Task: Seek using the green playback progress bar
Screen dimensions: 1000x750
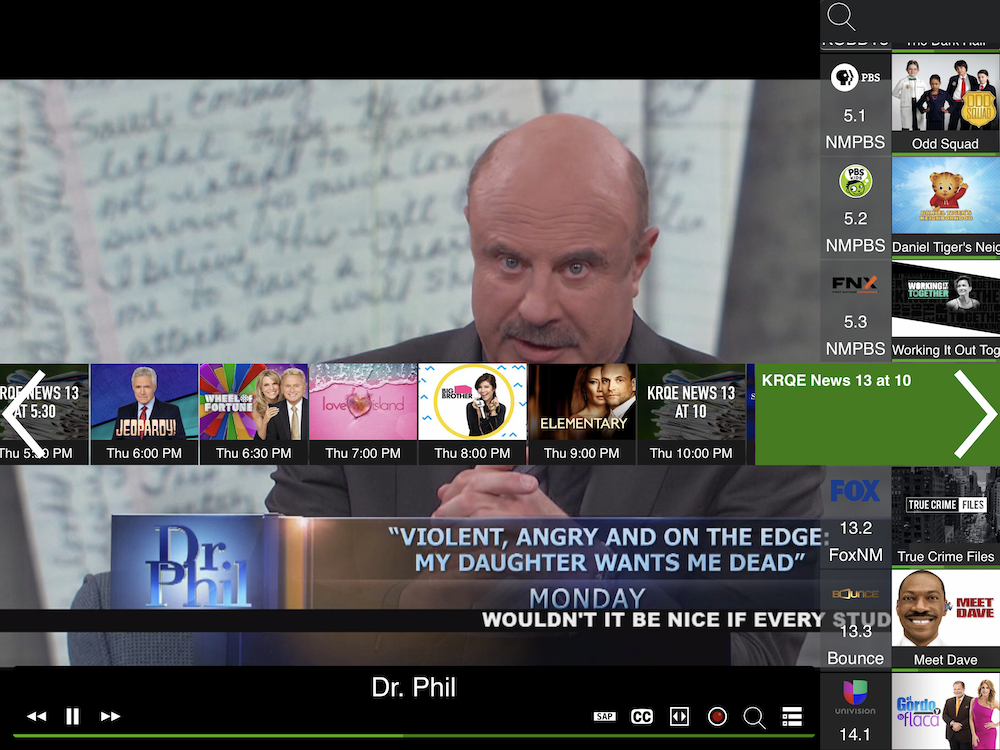Action: [x=413, y=736]
